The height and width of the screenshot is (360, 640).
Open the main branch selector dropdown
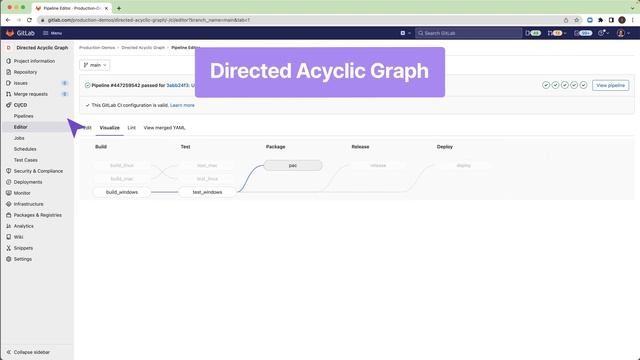(x=95, y=65)
